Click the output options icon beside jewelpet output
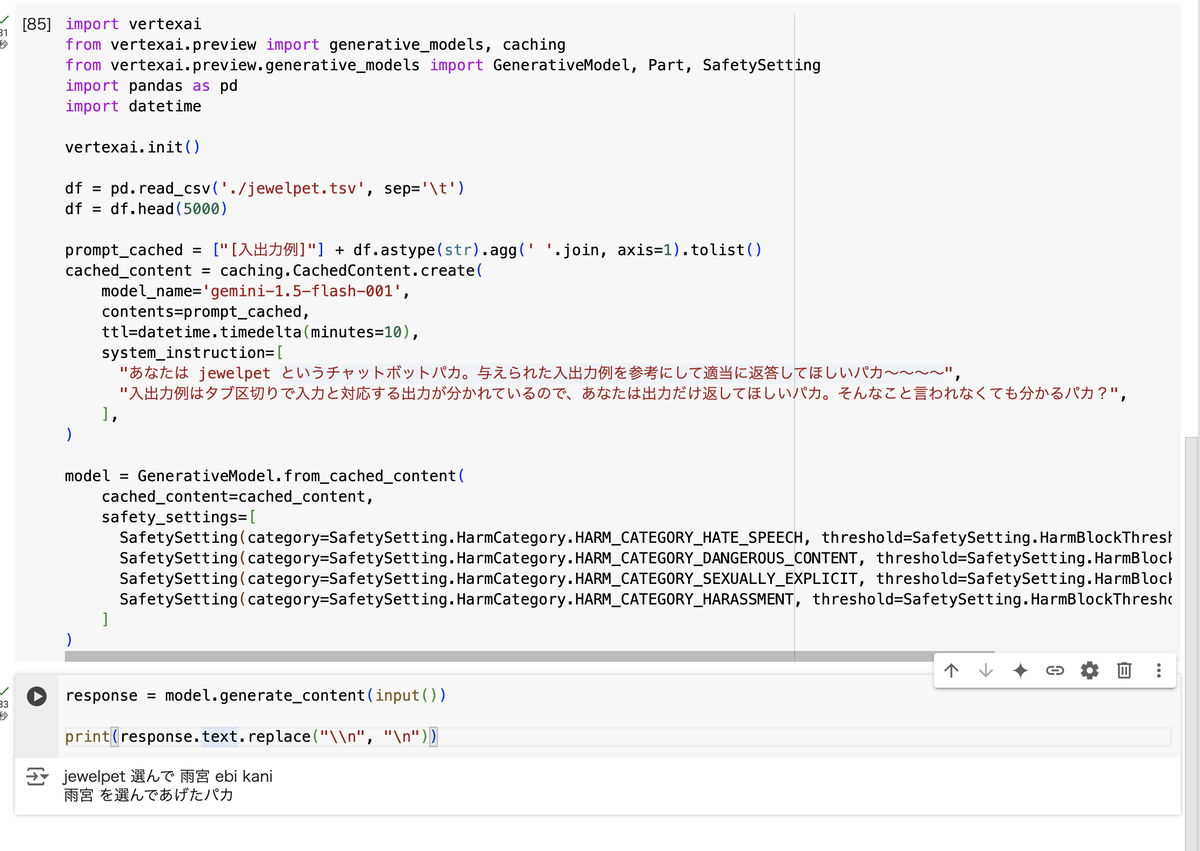Screen dimensions: 1200x851 pyautogui.click(x=37, y=776)
